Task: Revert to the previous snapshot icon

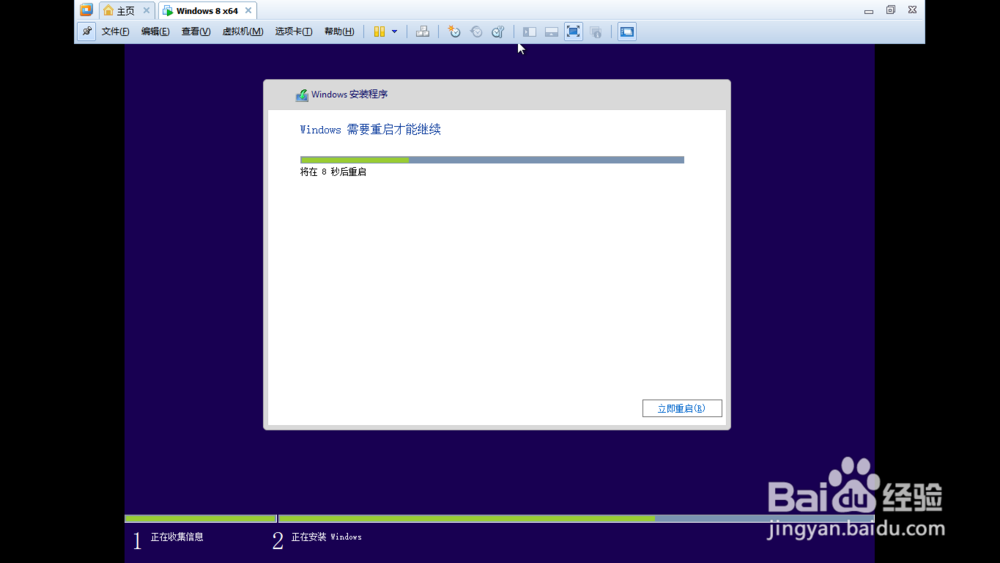Action: tap(476, 31)
